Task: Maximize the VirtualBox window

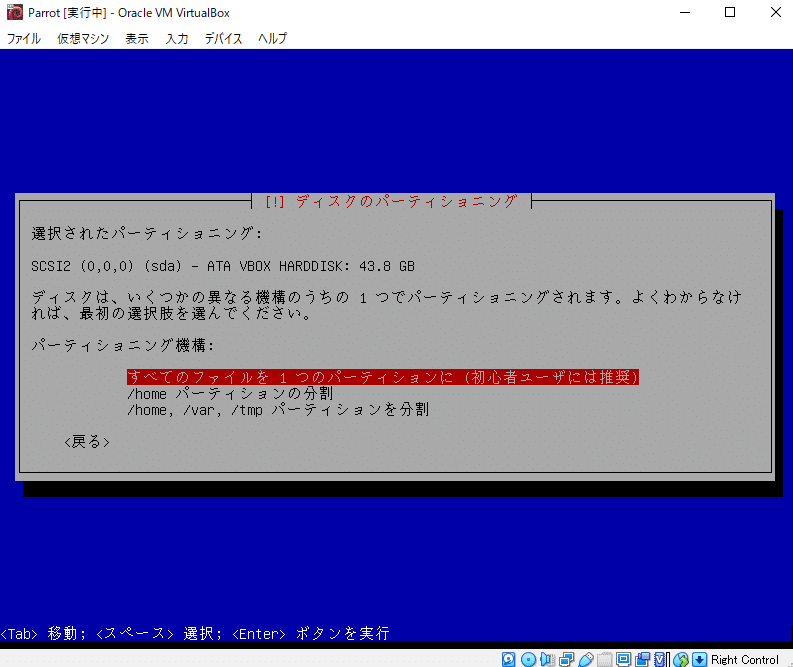Action: coord(730,12)
